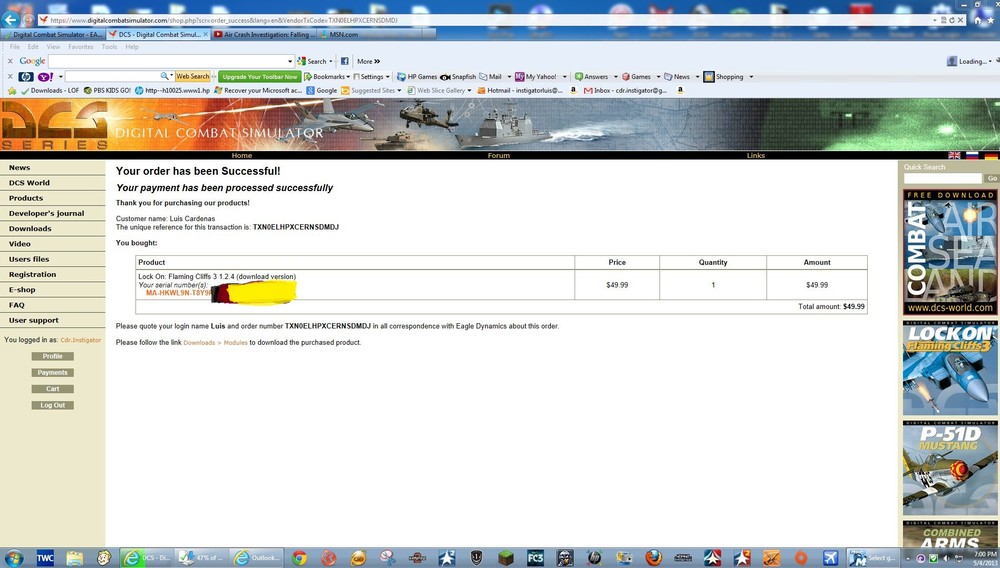This screenshot has width=1000, height=568.
Task: Open the P-51D Mustang banner
Action: coord(950,468)
